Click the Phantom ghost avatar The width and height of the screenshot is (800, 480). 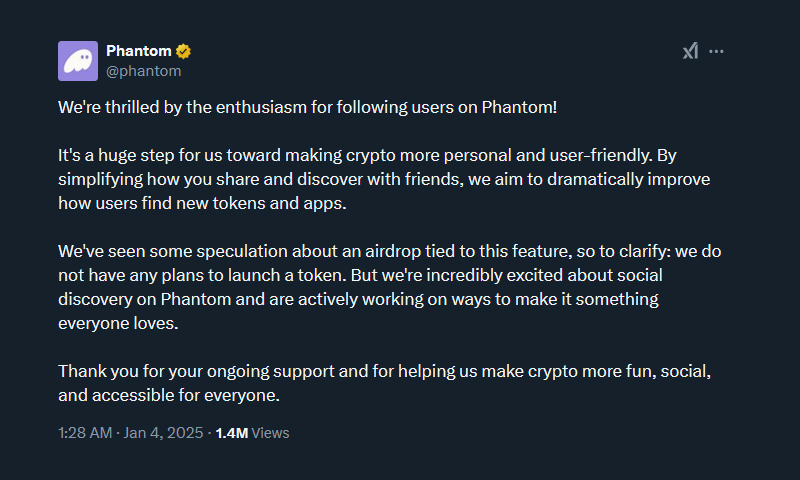(78, 61)
